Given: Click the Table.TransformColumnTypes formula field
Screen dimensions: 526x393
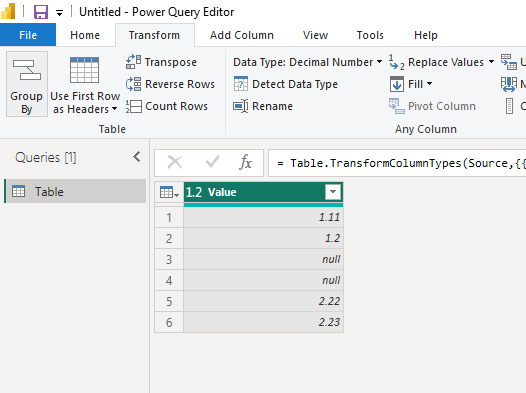Looking at the screenshot, I should click(397, 163).
